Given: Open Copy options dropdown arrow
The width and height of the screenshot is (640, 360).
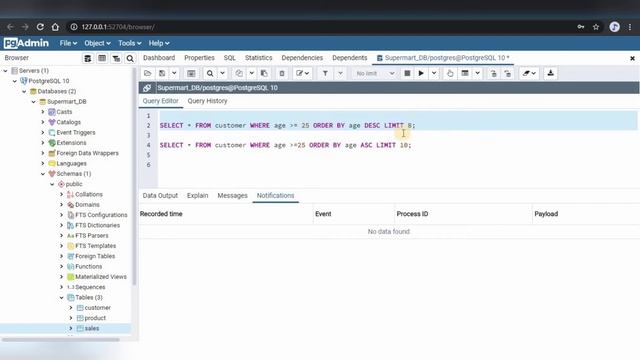Looking at the screenshot, I should pos(251,73).
